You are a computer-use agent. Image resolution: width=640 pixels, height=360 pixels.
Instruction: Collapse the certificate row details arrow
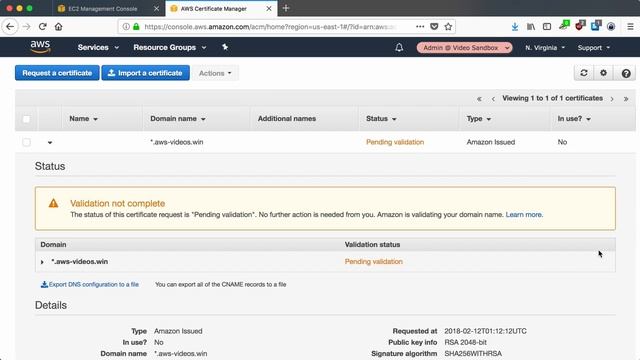(50, 142)
